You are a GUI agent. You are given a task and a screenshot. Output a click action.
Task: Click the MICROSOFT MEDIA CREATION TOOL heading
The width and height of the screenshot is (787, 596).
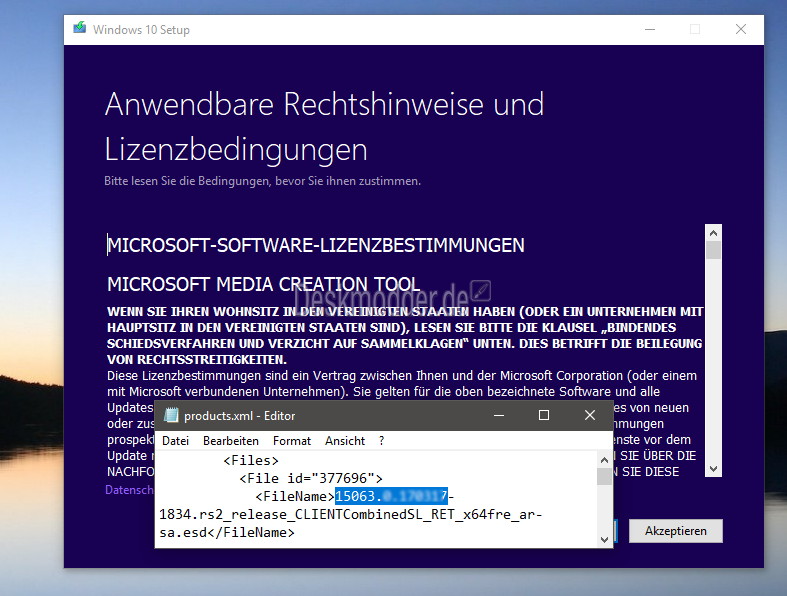pyautogui.click(x=264, y=284)
